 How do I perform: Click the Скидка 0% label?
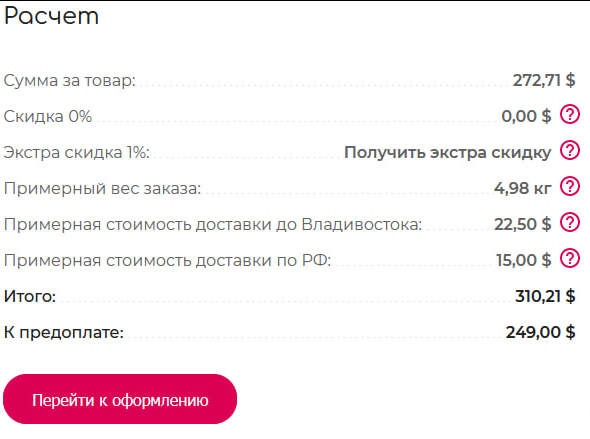tap(48, 116)
